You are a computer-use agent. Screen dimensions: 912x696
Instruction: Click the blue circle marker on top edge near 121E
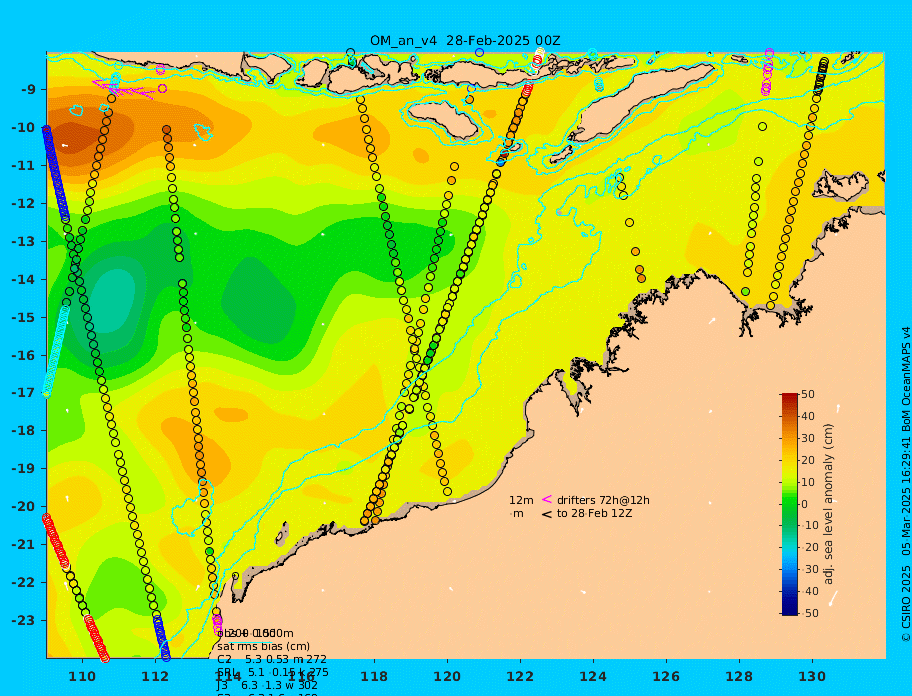479,52
